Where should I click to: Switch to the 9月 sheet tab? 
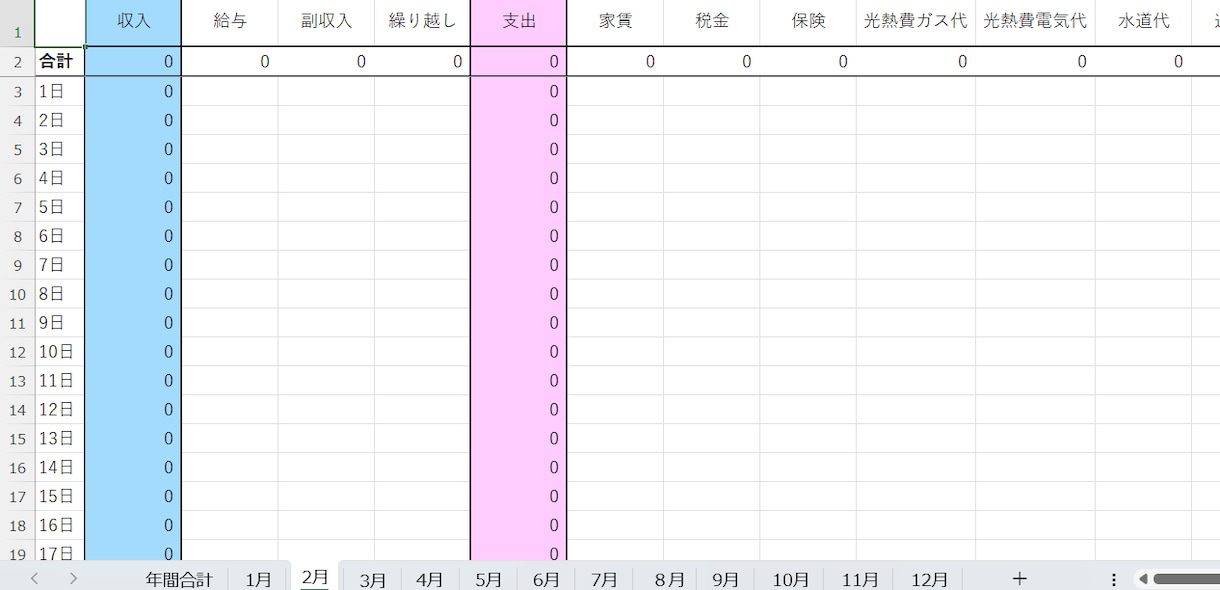(726, 580)
